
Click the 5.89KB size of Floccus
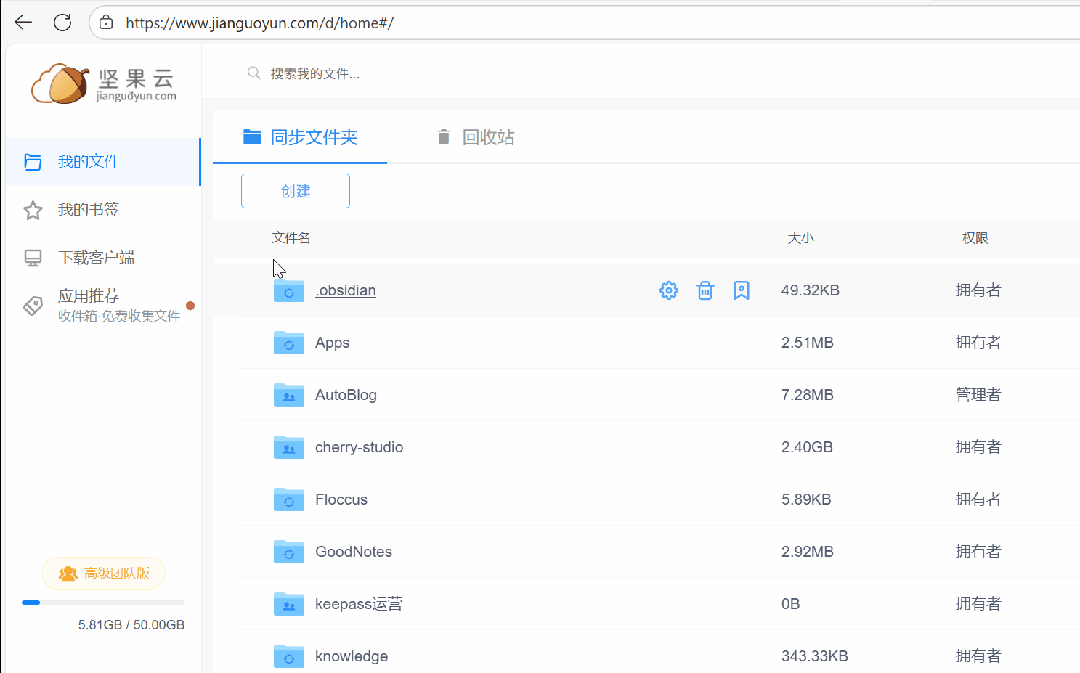tap(806, 499)
